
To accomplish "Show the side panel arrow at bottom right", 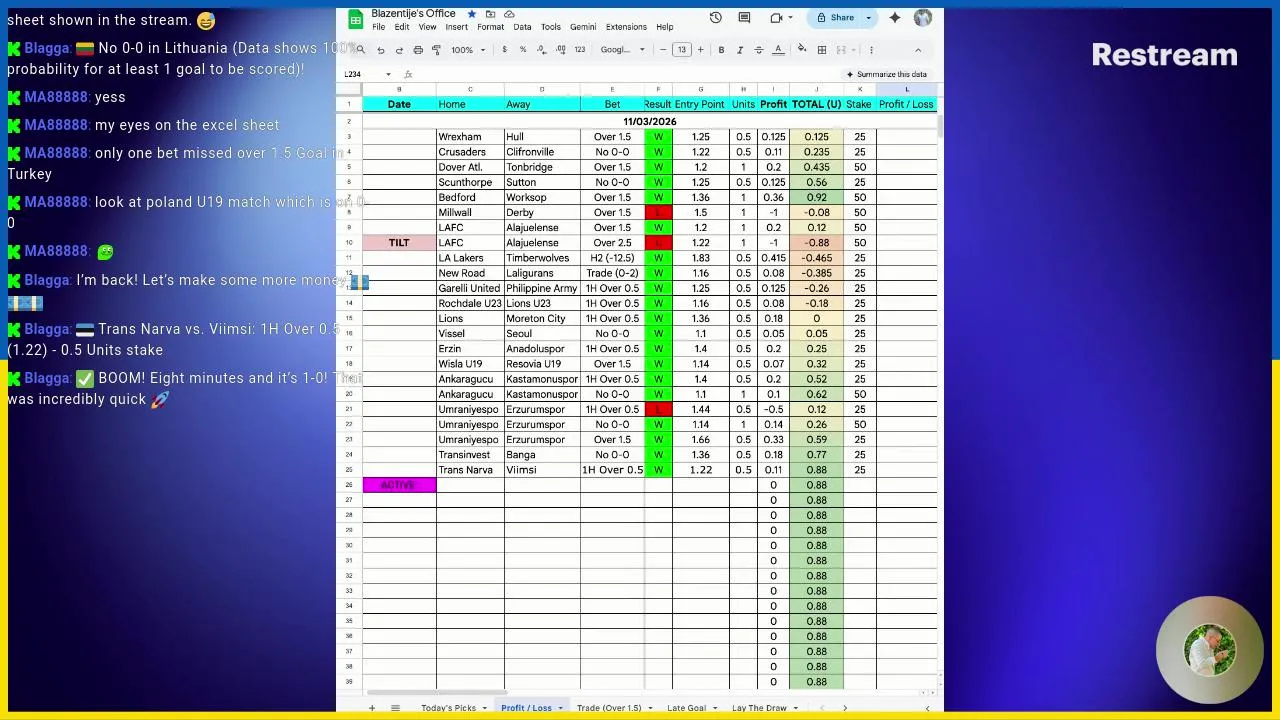I will click(927, 708).
